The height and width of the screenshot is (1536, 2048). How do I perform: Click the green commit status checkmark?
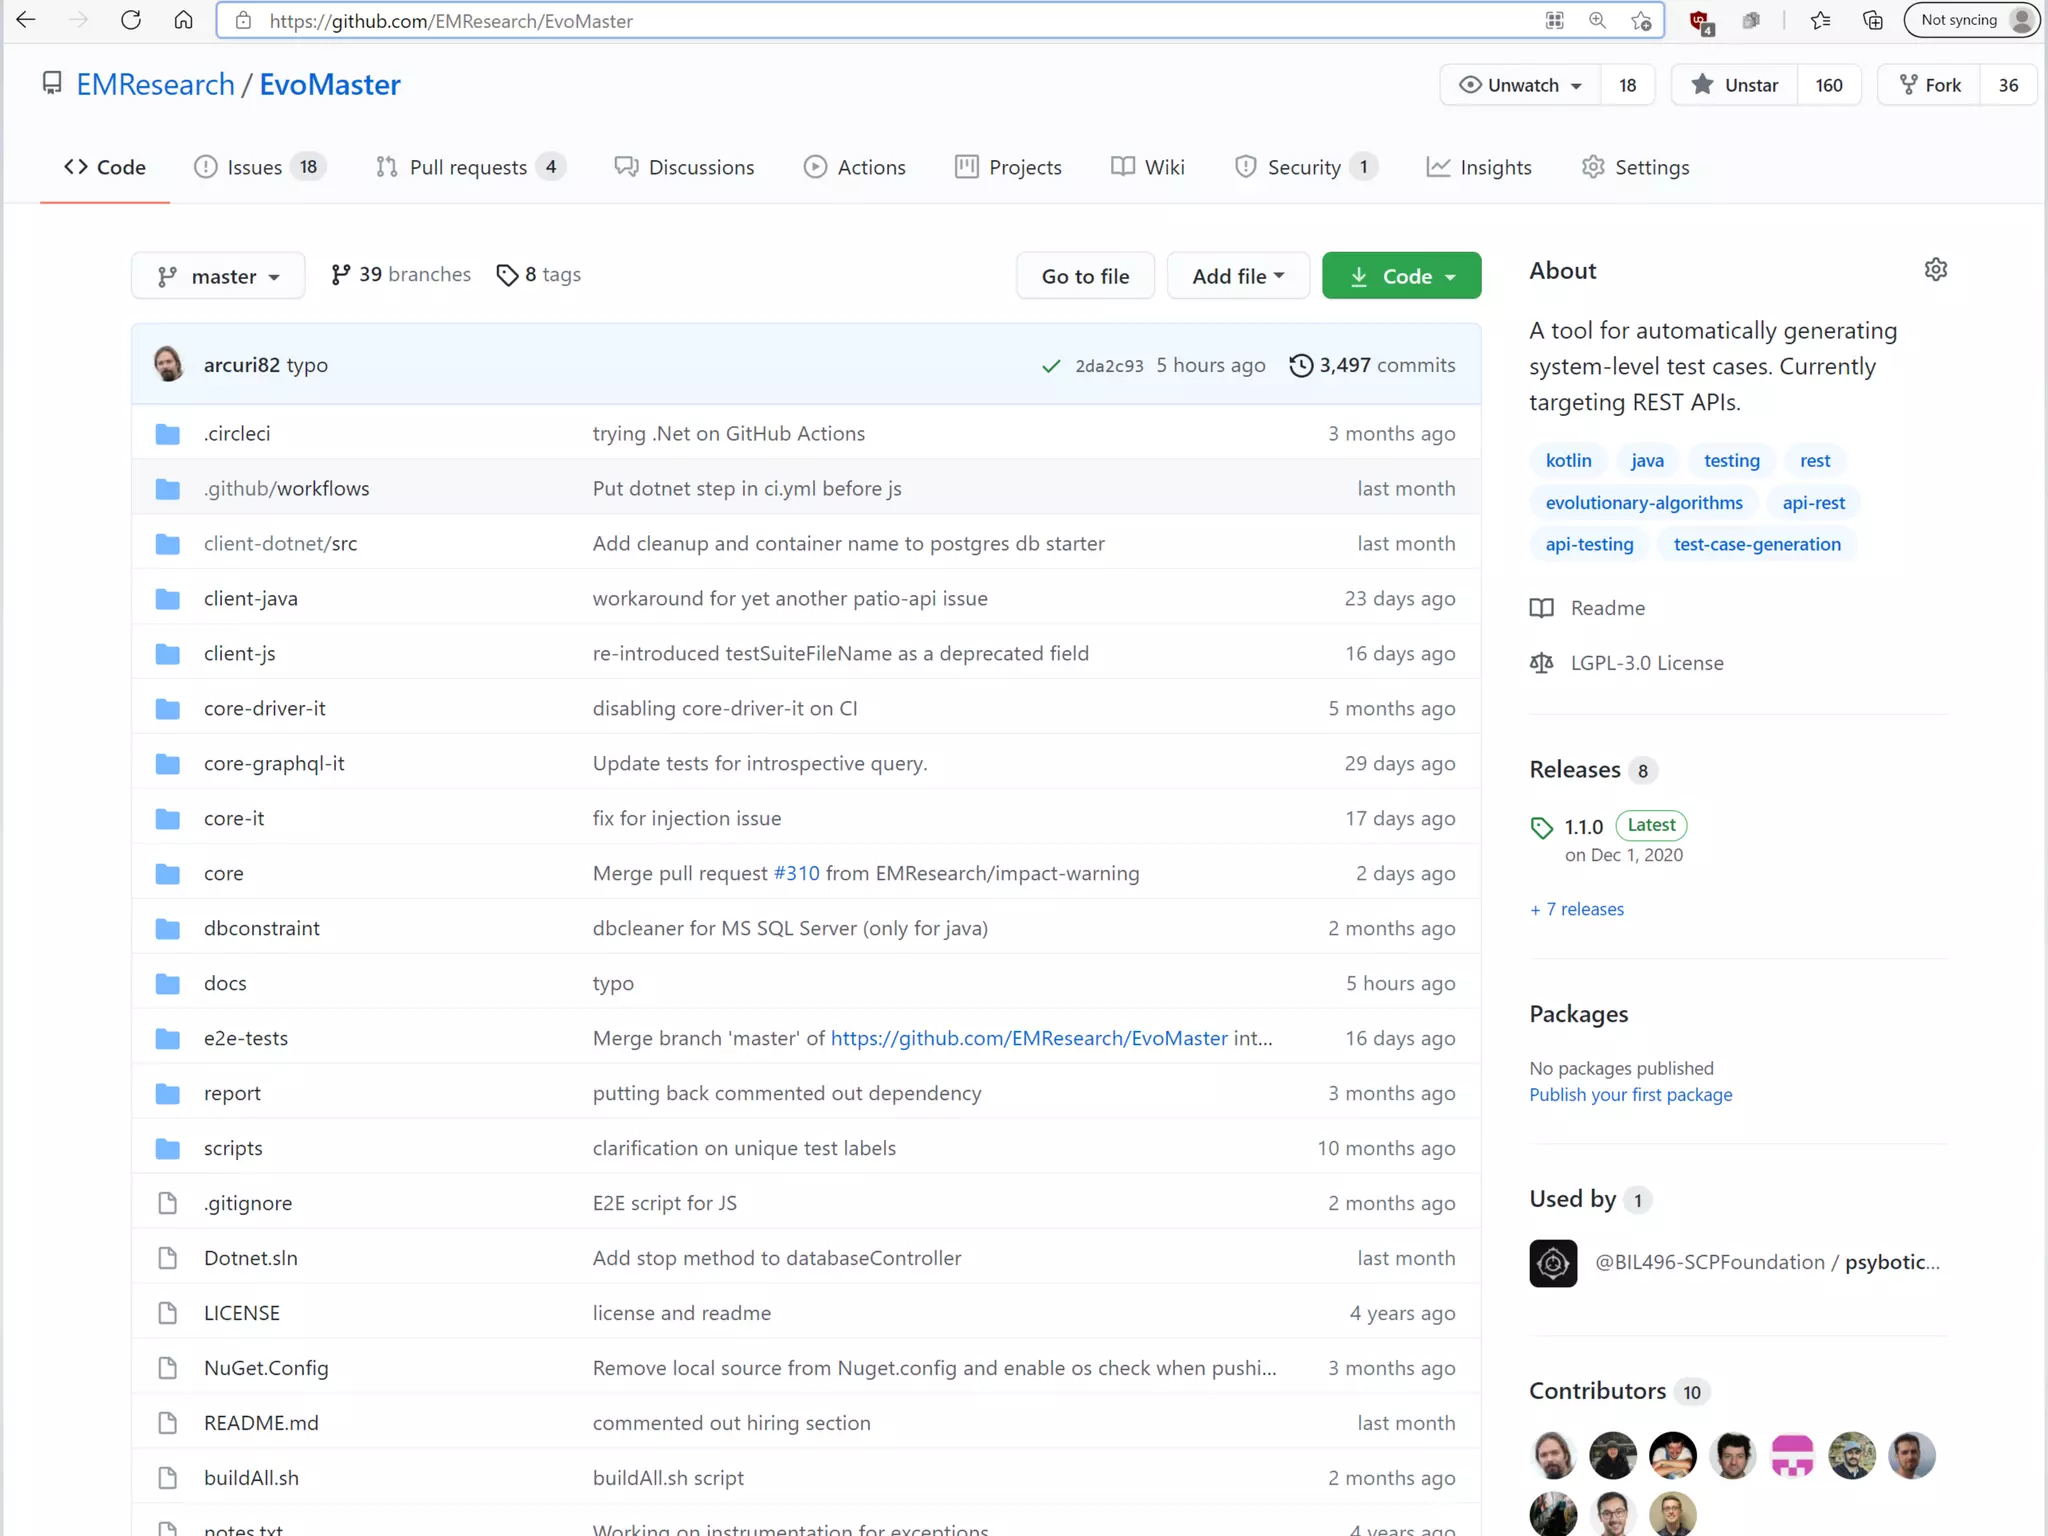coord(1050,366)
